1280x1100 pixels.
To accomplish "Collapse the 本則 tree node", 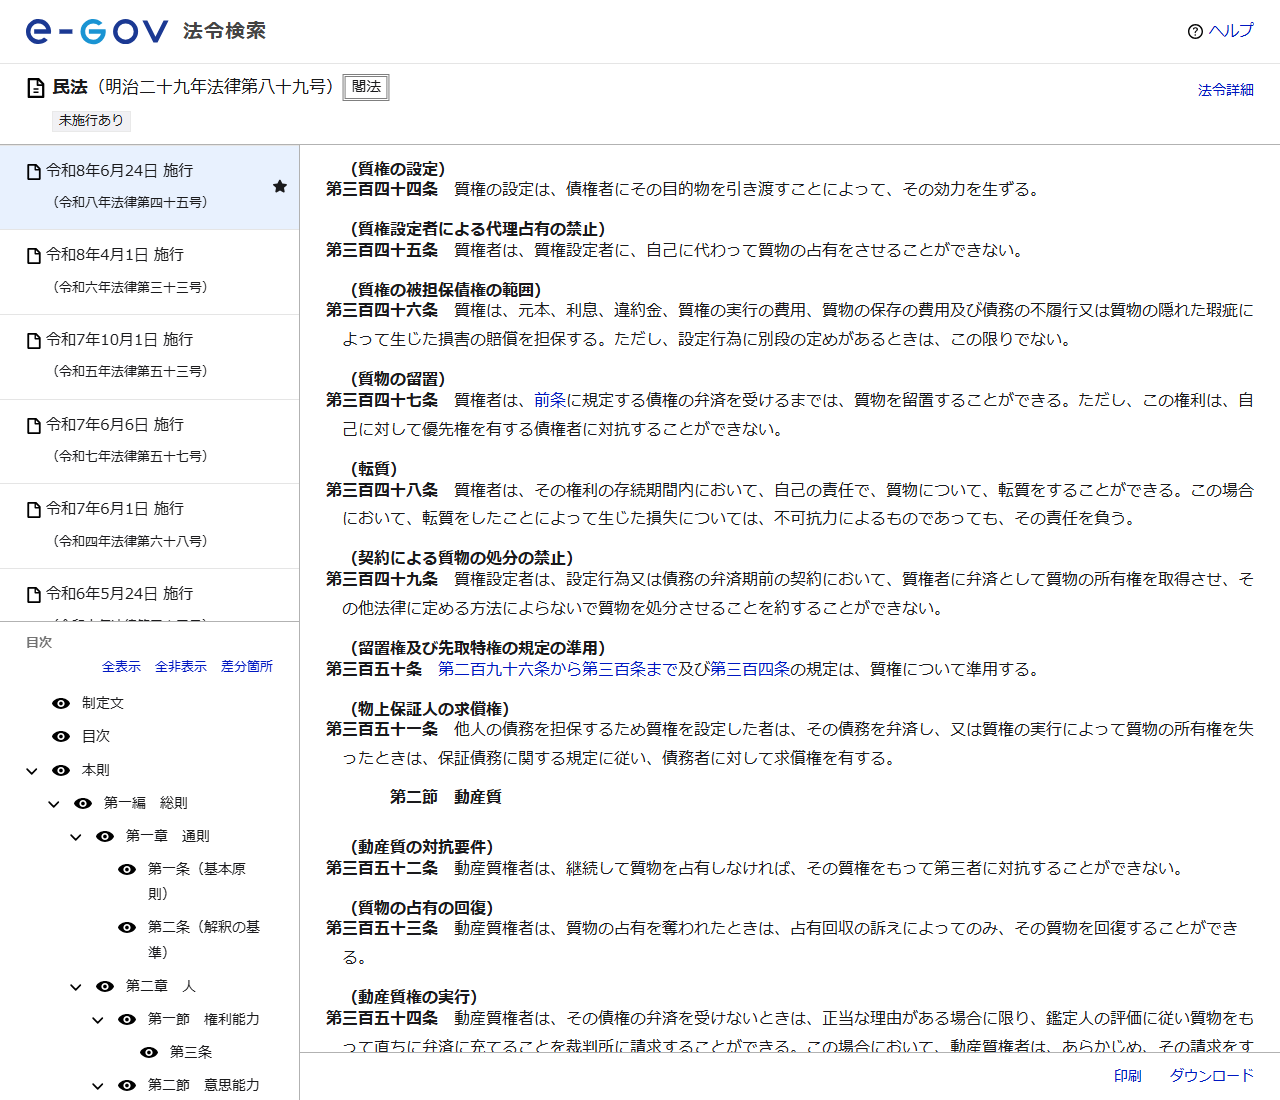I will (32, 771).
